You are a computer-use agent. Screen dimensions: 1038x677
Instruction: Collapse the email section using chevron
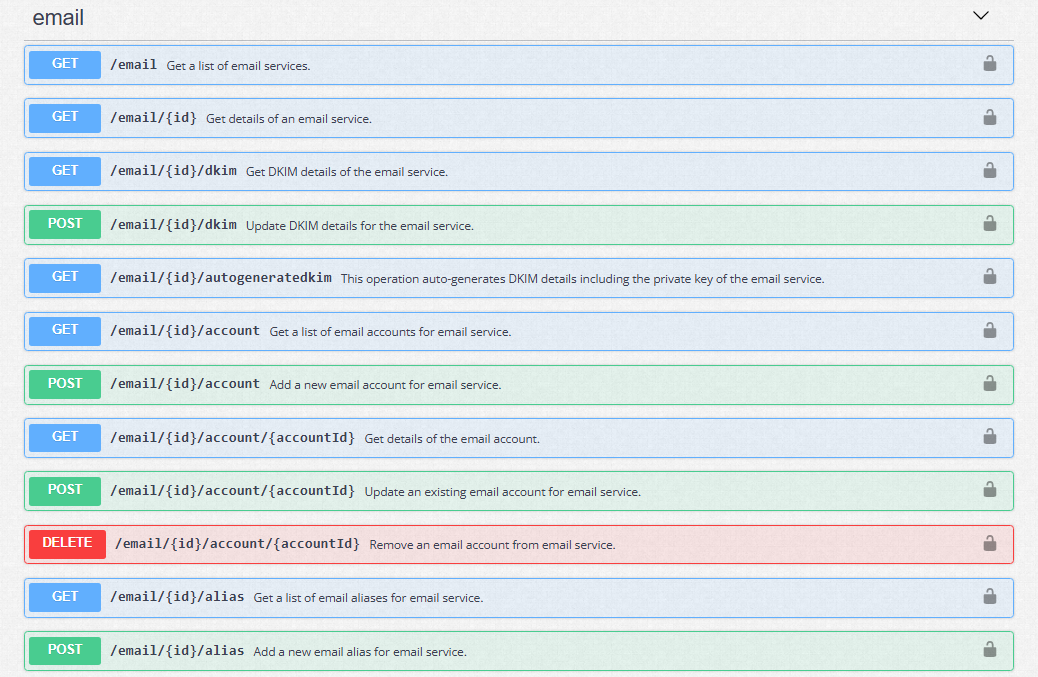980,16
